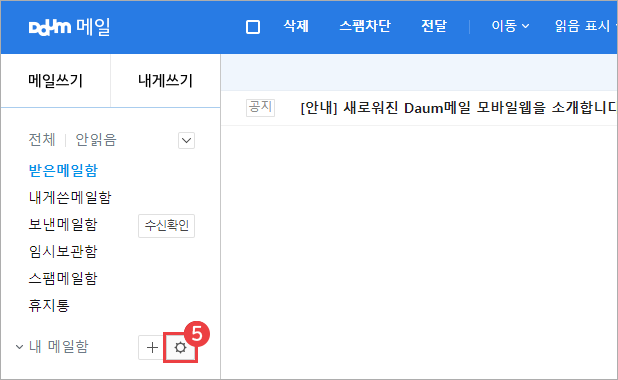Click the 공지 badge label

click(260, 108)
